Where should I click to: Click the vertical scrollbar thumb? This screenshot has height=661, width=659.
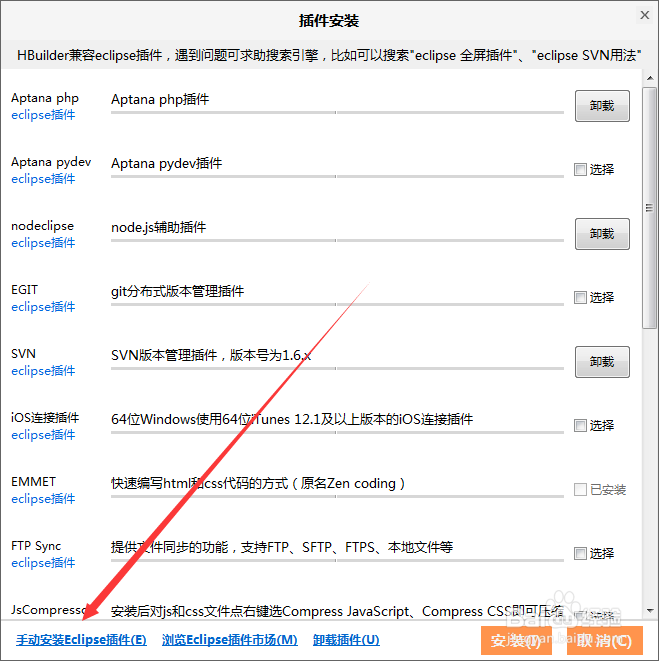pyautogui.click(x=650, y=207)
